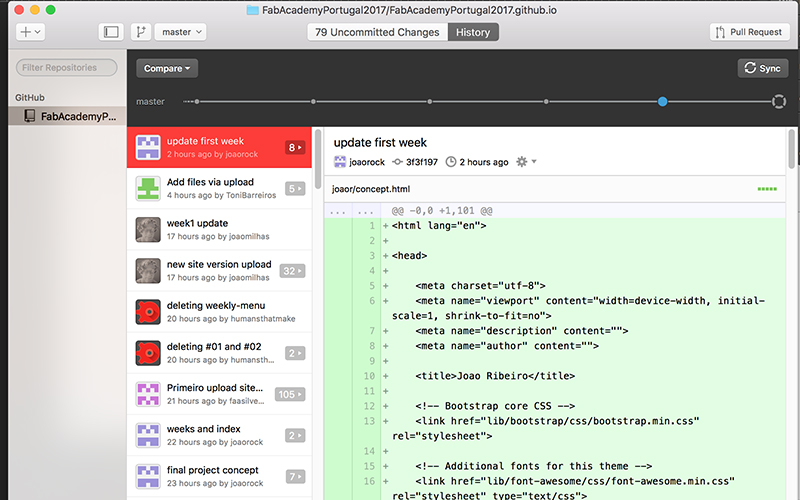
Task: Click humansthatmake avatar on deleting #01 and #02
Action: [x=148, y=353]
